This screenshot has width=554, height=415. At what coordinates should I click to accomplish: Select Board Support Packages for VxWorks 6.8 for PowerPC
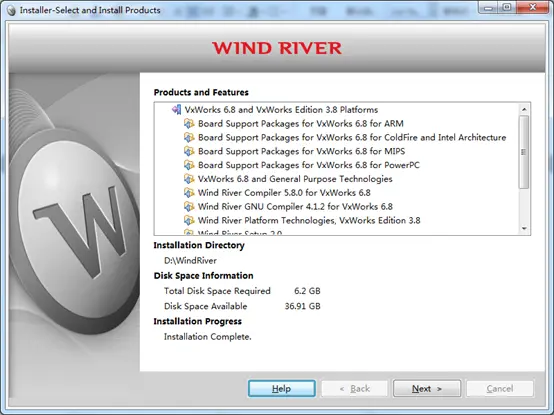point(309,165)
